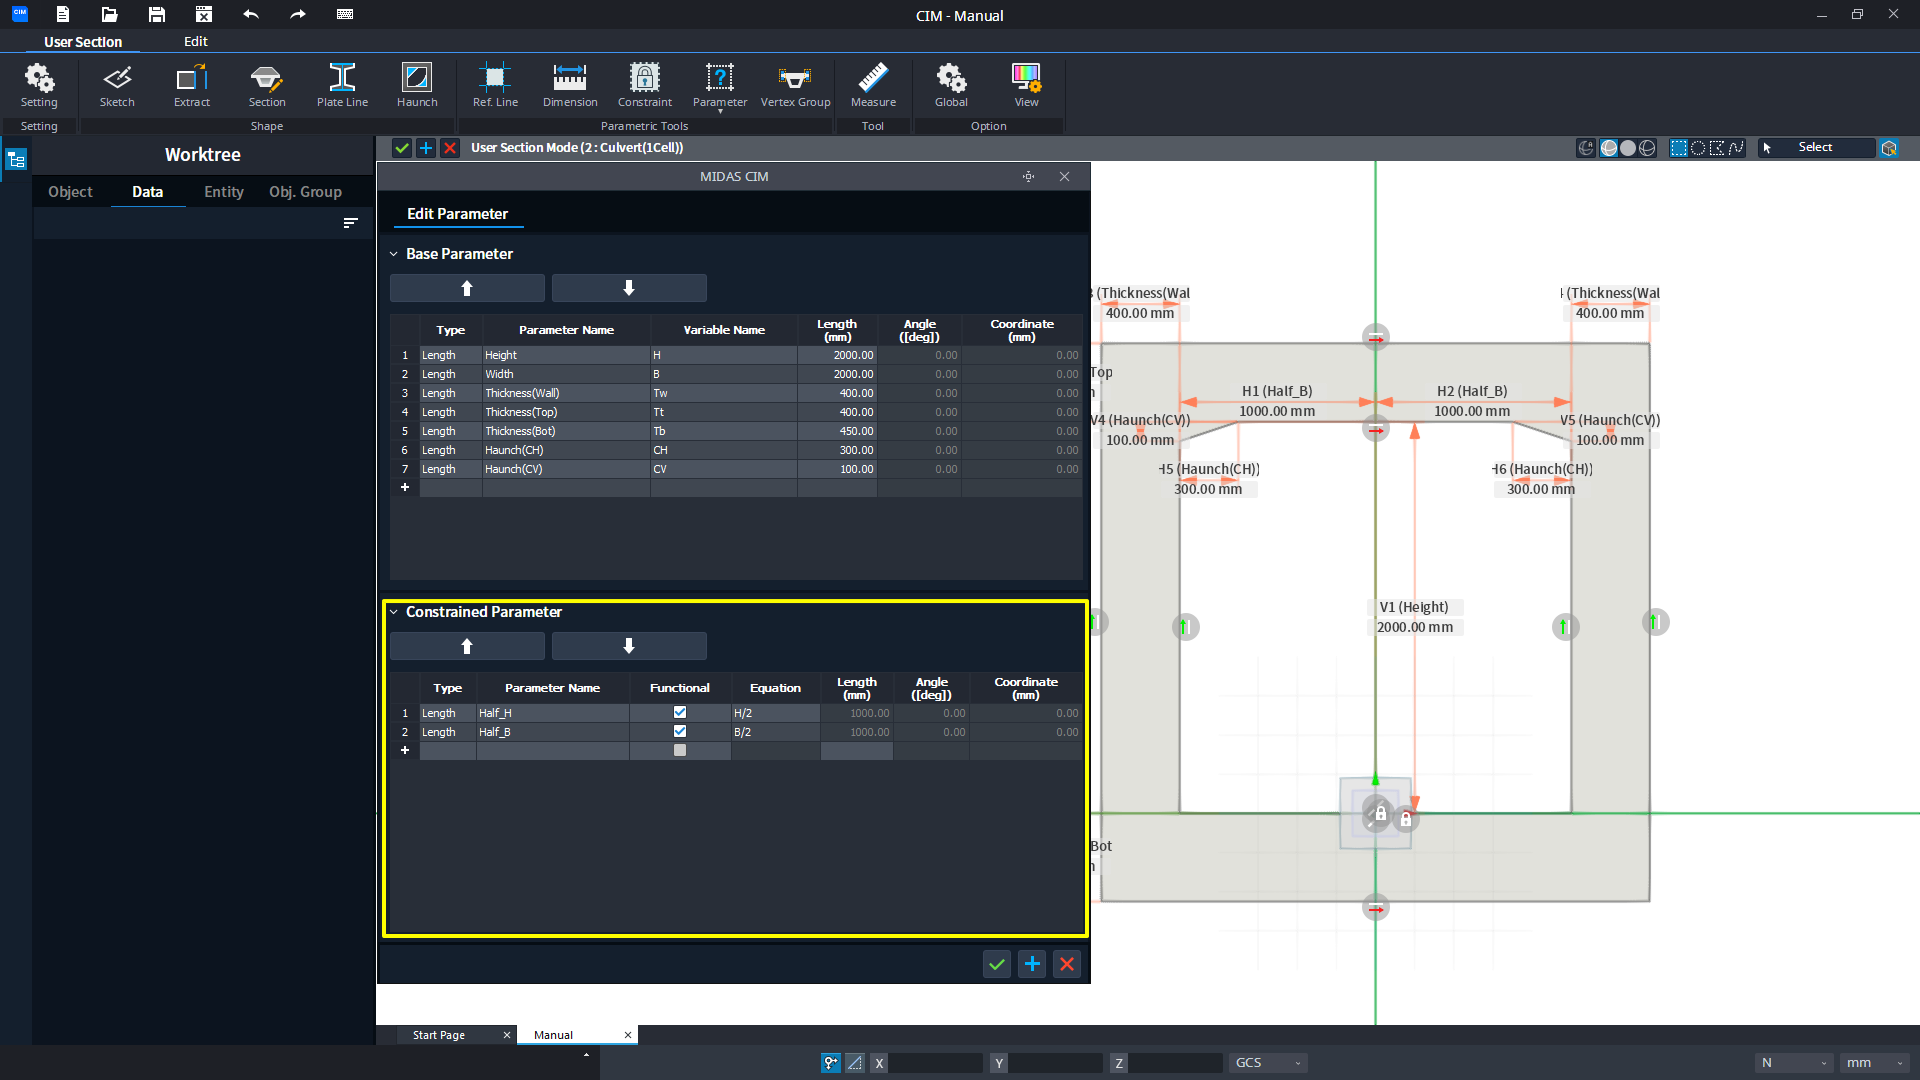
Task: Toggle Functional checkbox for Half_H
Action: click(680, 713)
